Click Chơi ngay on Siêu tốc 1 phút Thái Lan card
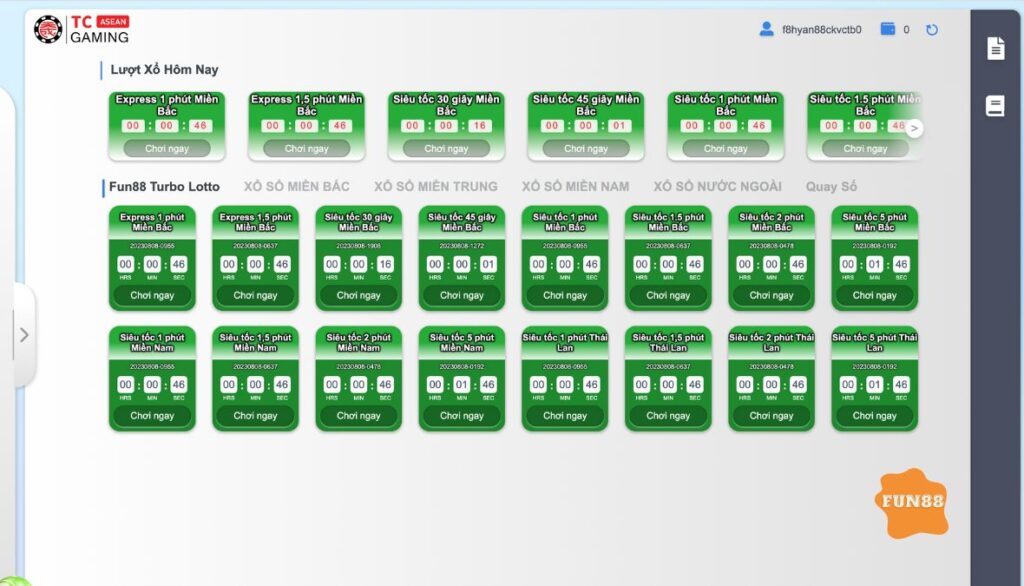 (x=565, y=415)
